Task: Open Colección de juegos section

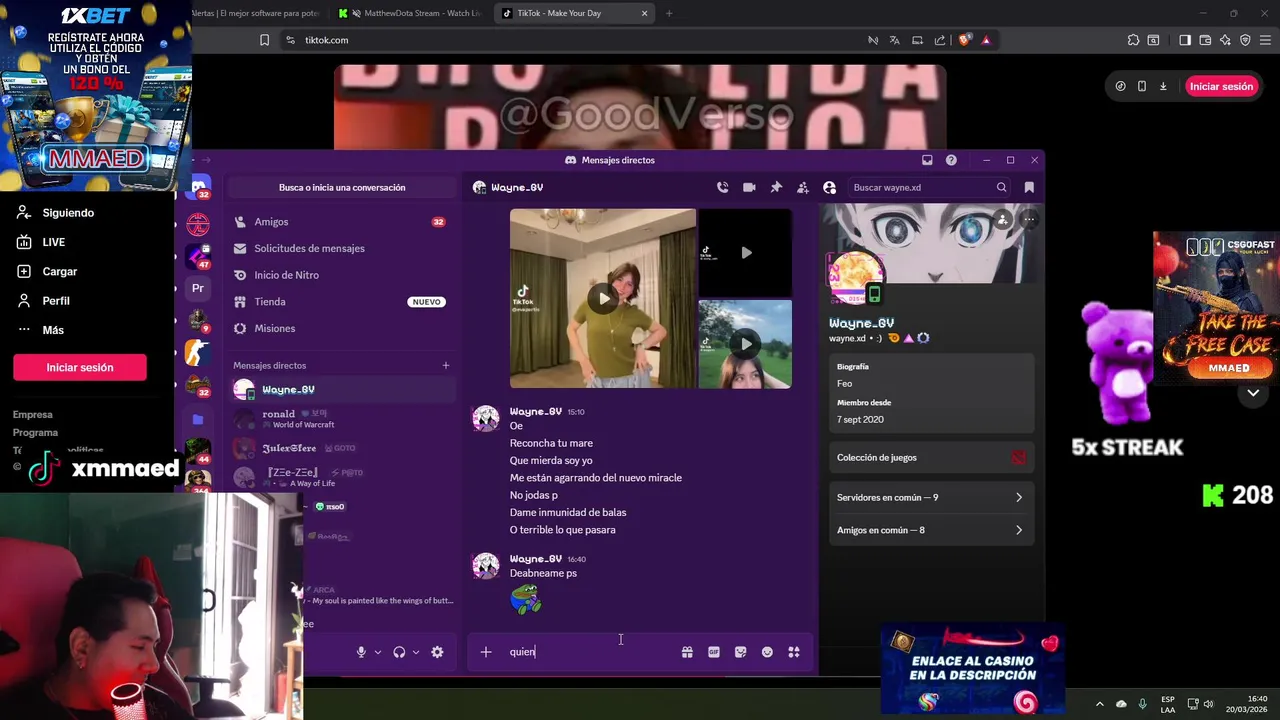Action: tap(930, 457)
